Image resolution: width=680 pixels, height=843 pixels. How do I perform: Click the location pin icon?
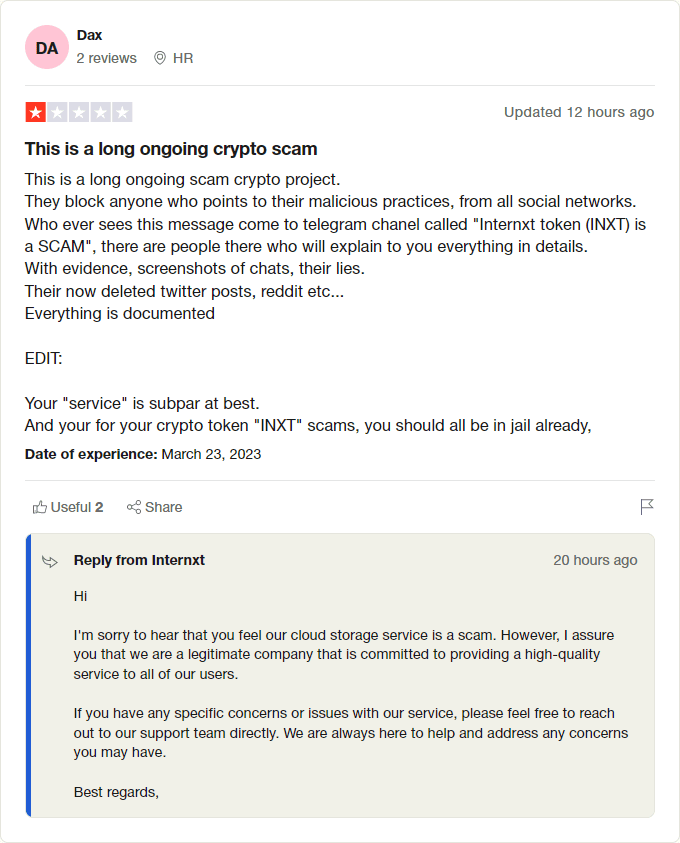160,58
